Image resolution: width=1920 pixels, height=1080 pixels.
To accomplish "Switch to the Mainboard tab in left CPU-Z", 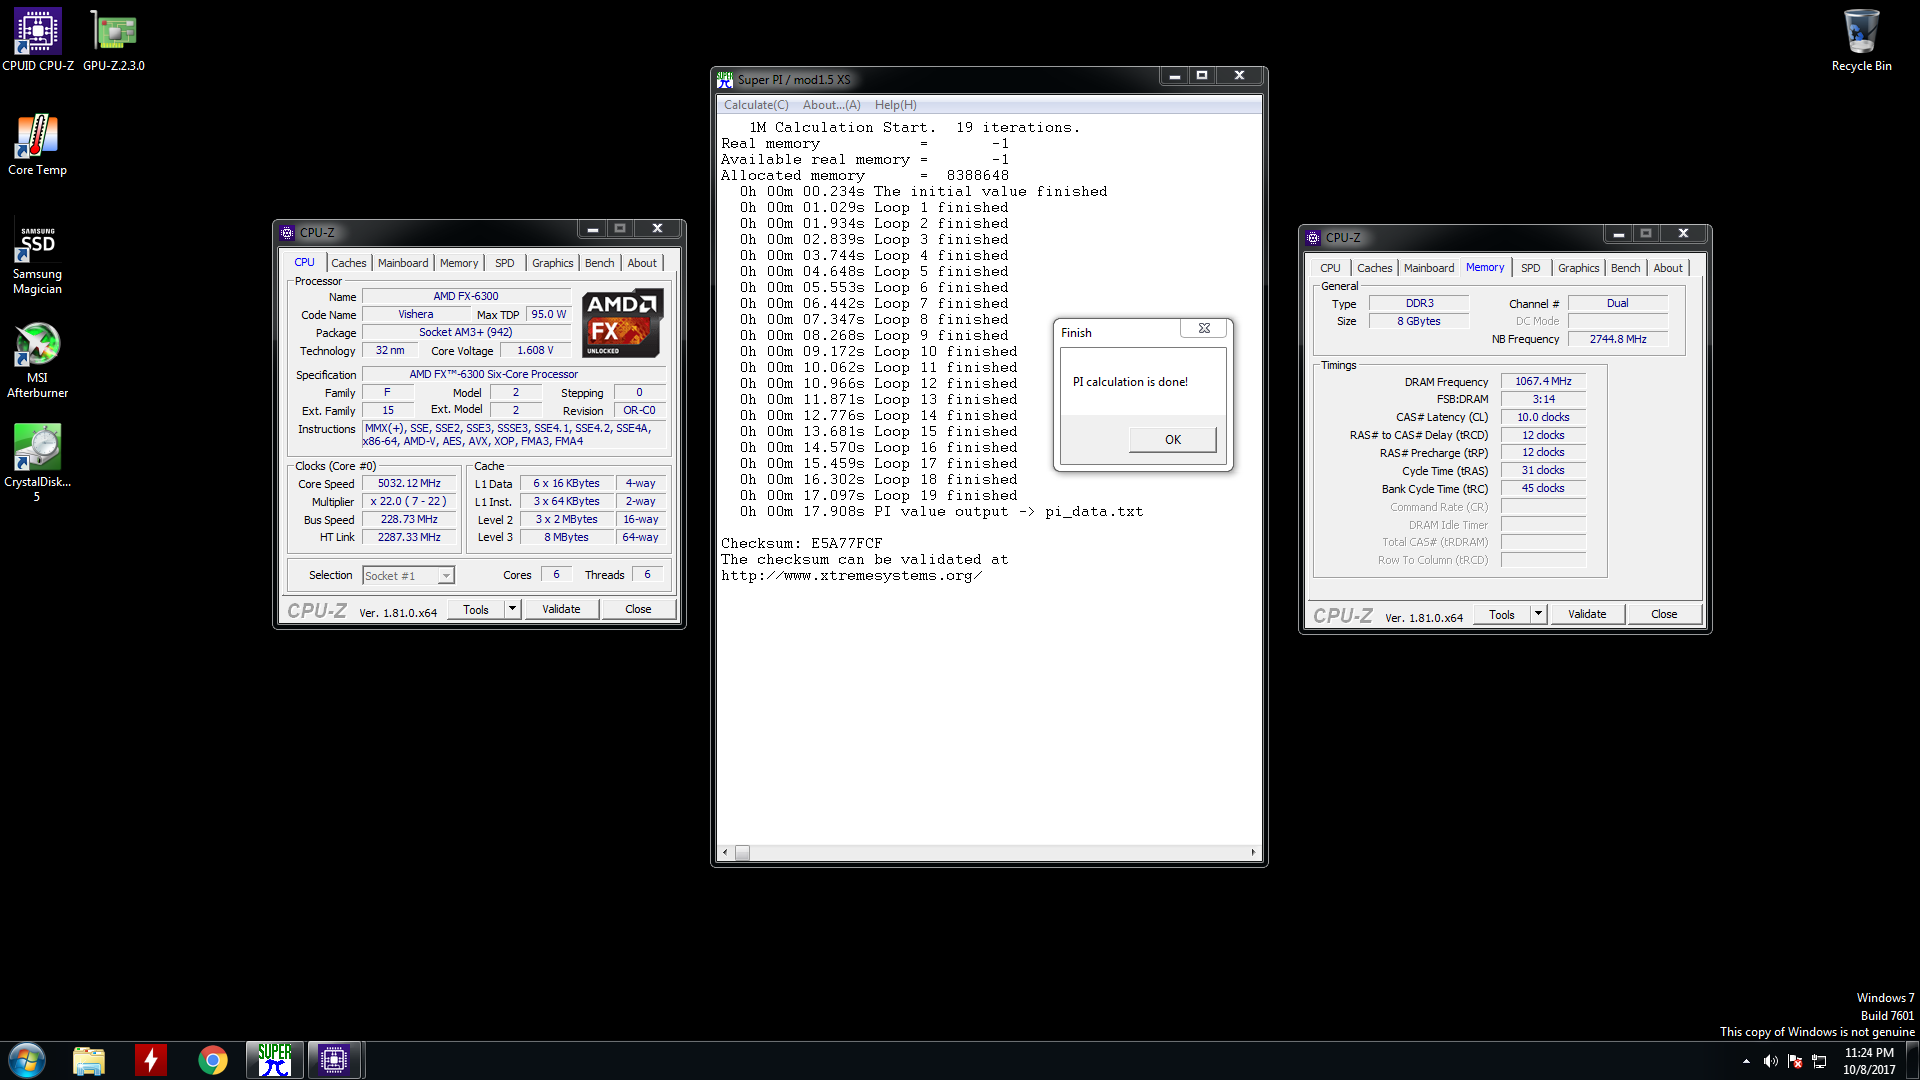I will tap(403, 263).
